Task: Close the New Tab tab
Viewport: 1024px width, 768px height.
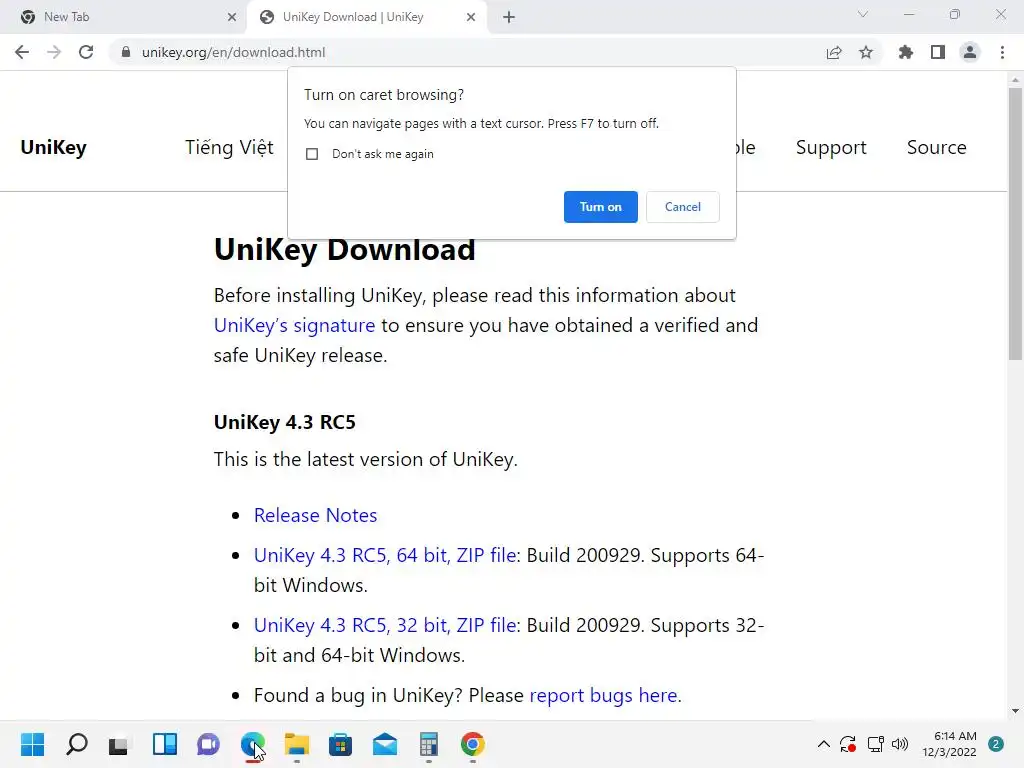Action: (x=232, y=17)
